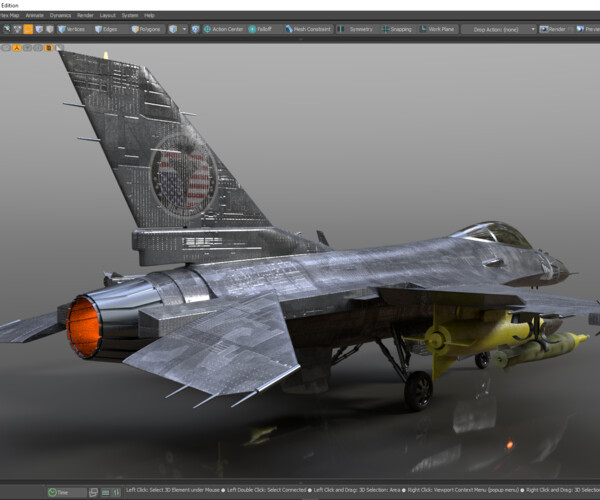Click shield selection icon before Action Center
This screenshot has width=600, height=500.
pyautogui.click(x=196, y=29)
